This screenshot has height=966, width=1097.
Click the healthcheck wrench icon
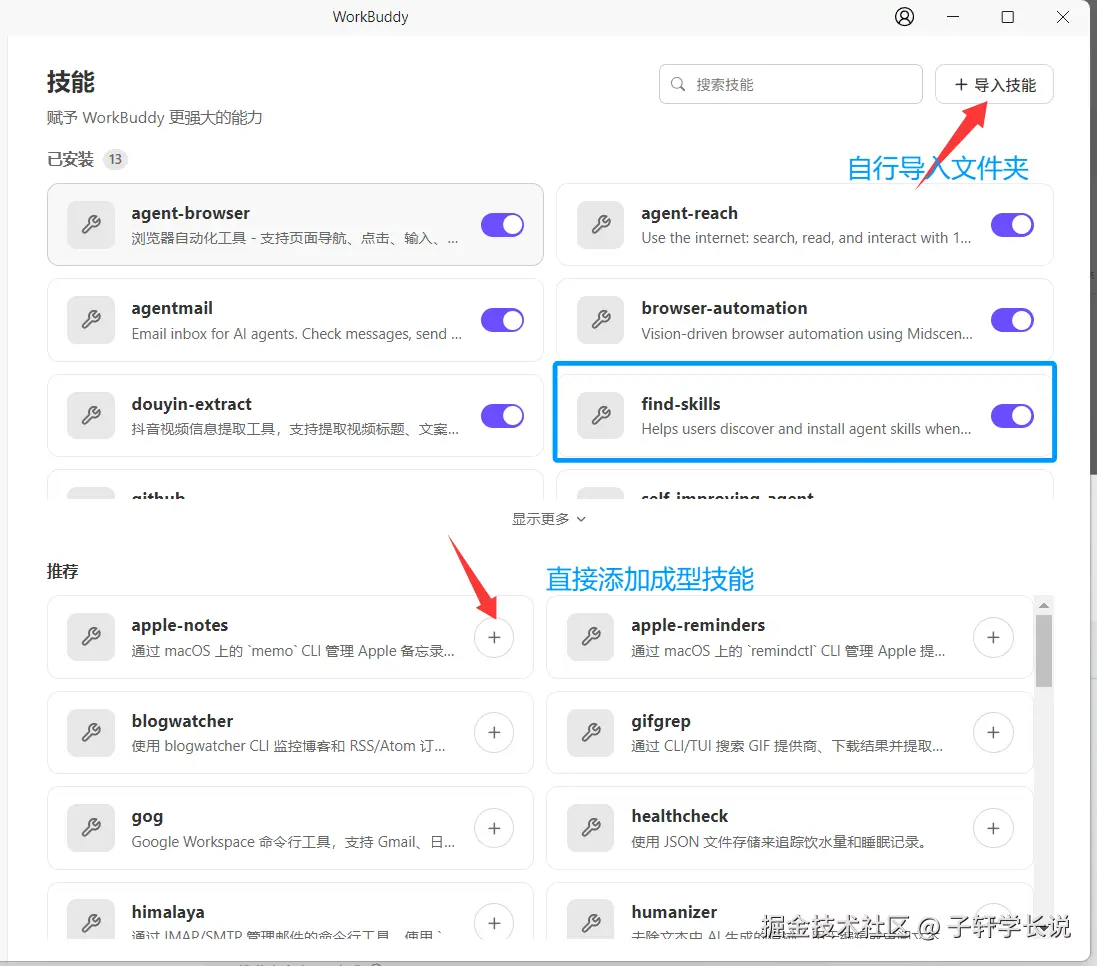point(590,828)
